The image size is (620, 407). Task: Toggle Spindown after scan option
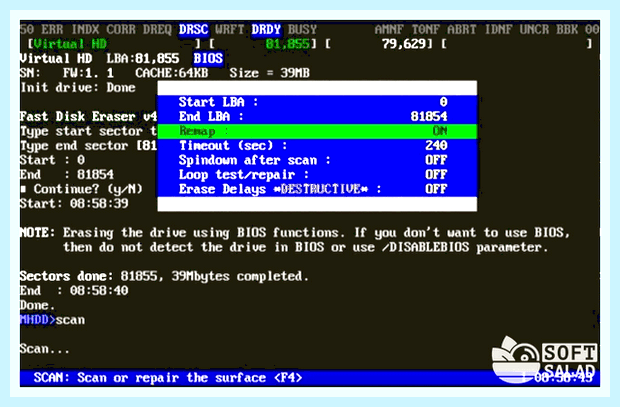[x=317, y=160]
